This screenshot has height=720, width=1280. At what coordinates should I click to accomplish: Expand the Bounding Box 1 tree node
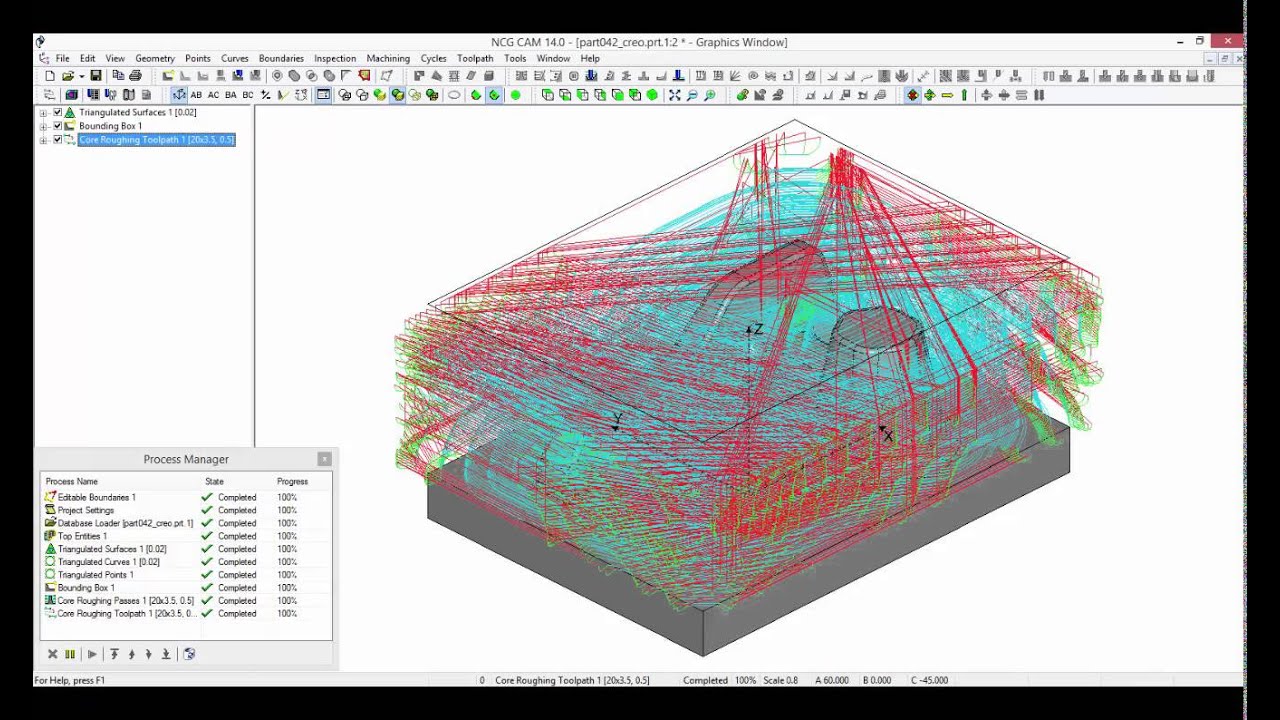43,126
